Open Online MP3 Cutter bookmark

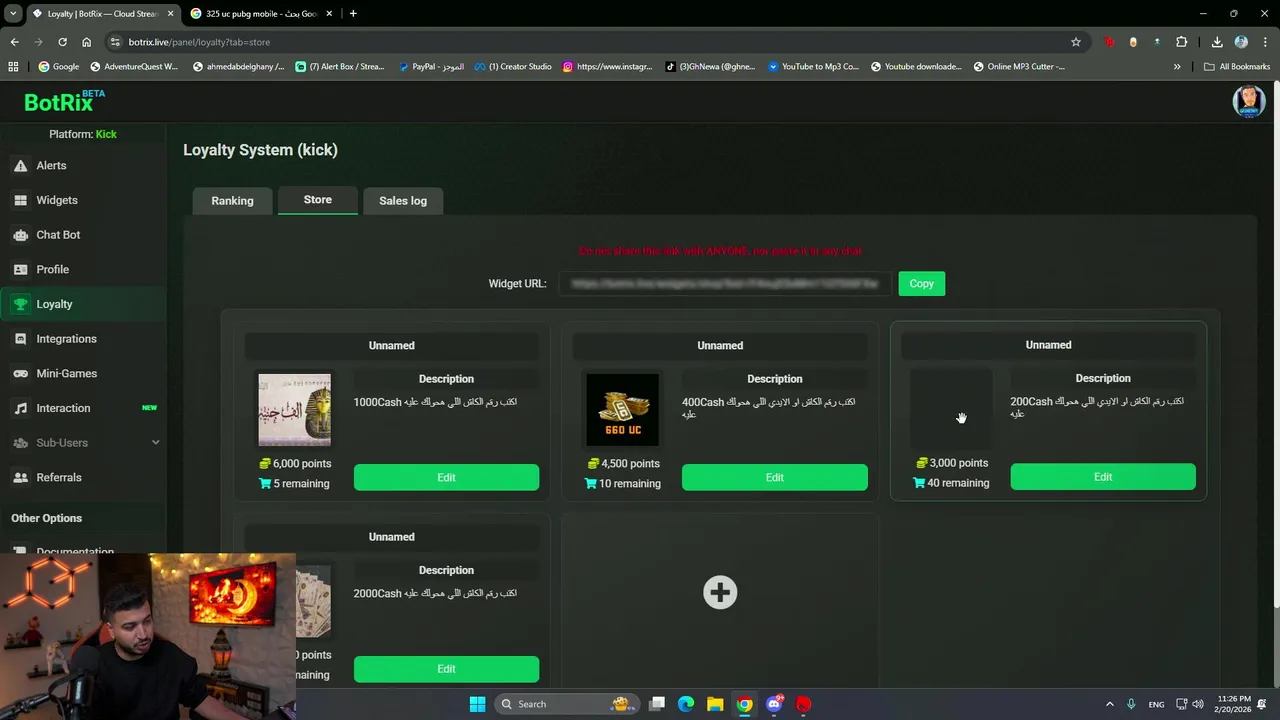click(x=1018, y=67)
